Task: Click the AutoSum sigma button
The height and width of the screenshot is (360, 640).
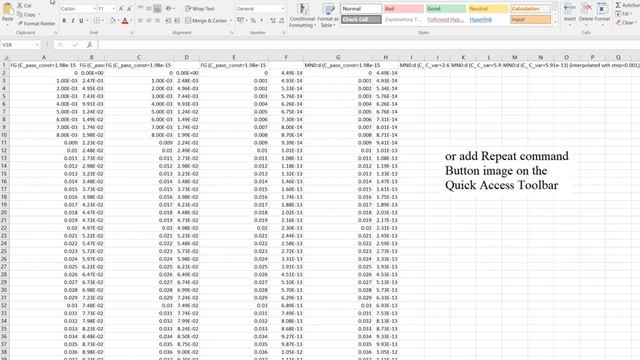Action: tap(627, 5)
